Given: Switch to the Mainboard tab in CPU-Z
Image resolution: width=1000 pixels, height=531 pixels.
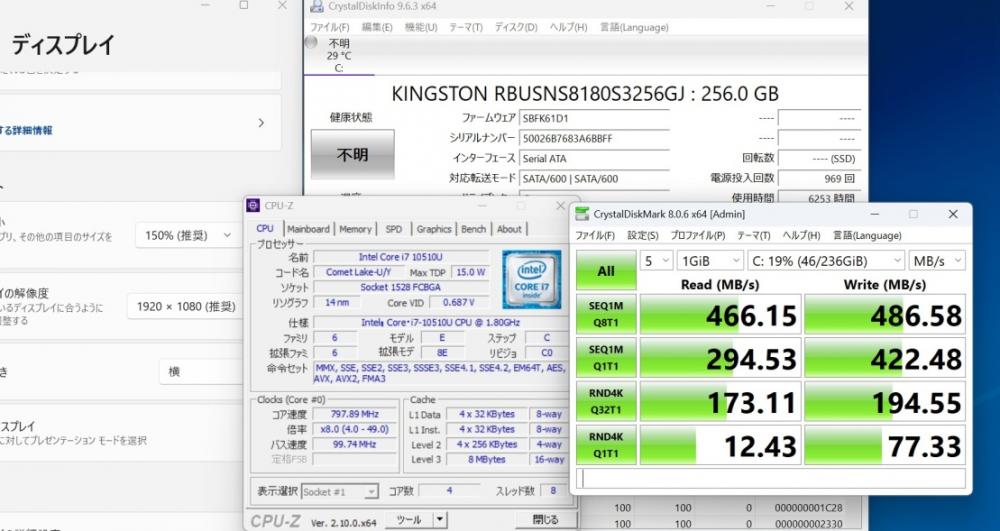Looking at the screenshot, I should 309,229.
